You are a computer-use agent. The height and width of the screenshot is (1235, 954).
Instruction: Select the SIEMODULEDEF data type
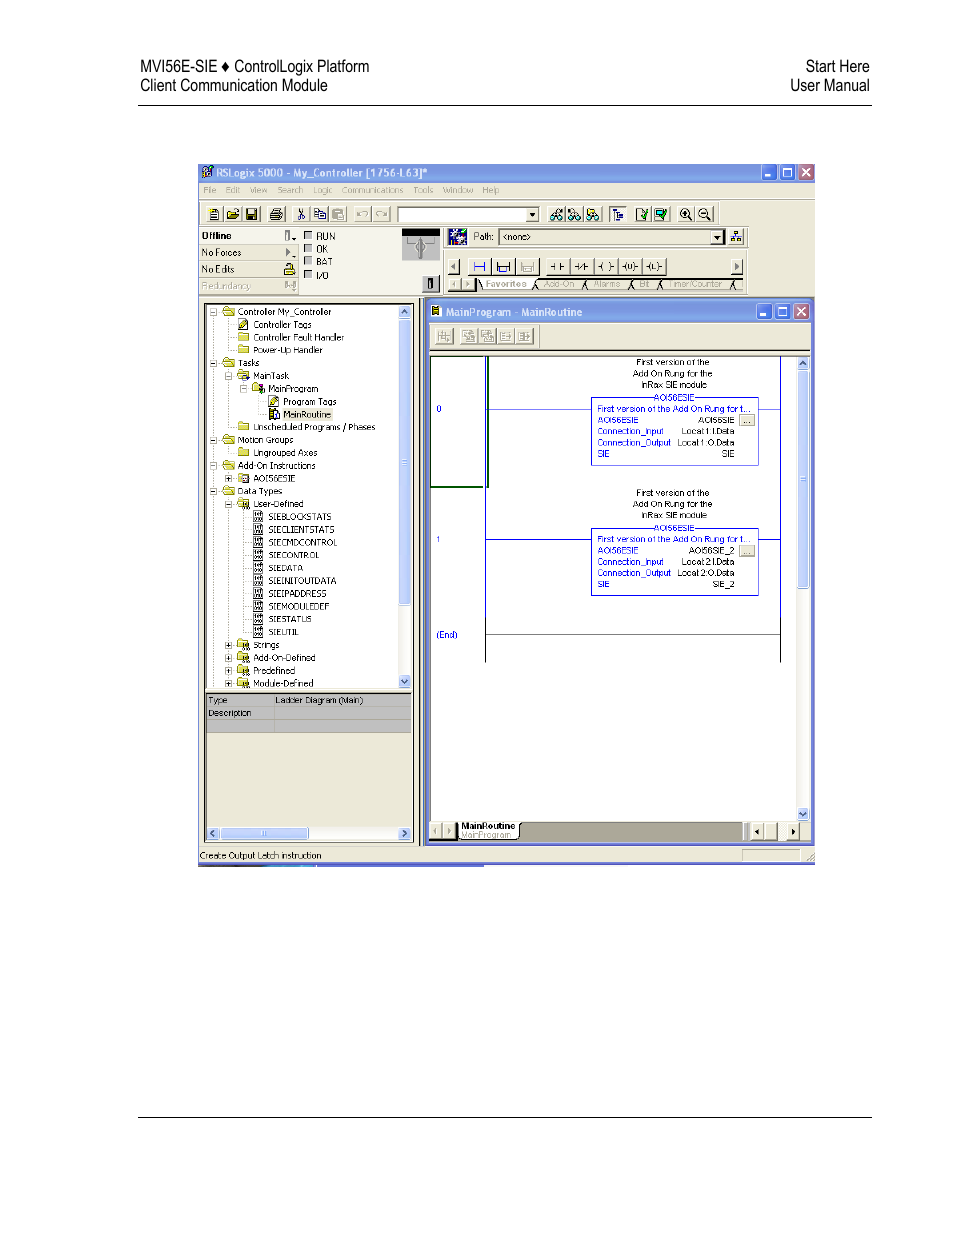[x=298, y=607]
